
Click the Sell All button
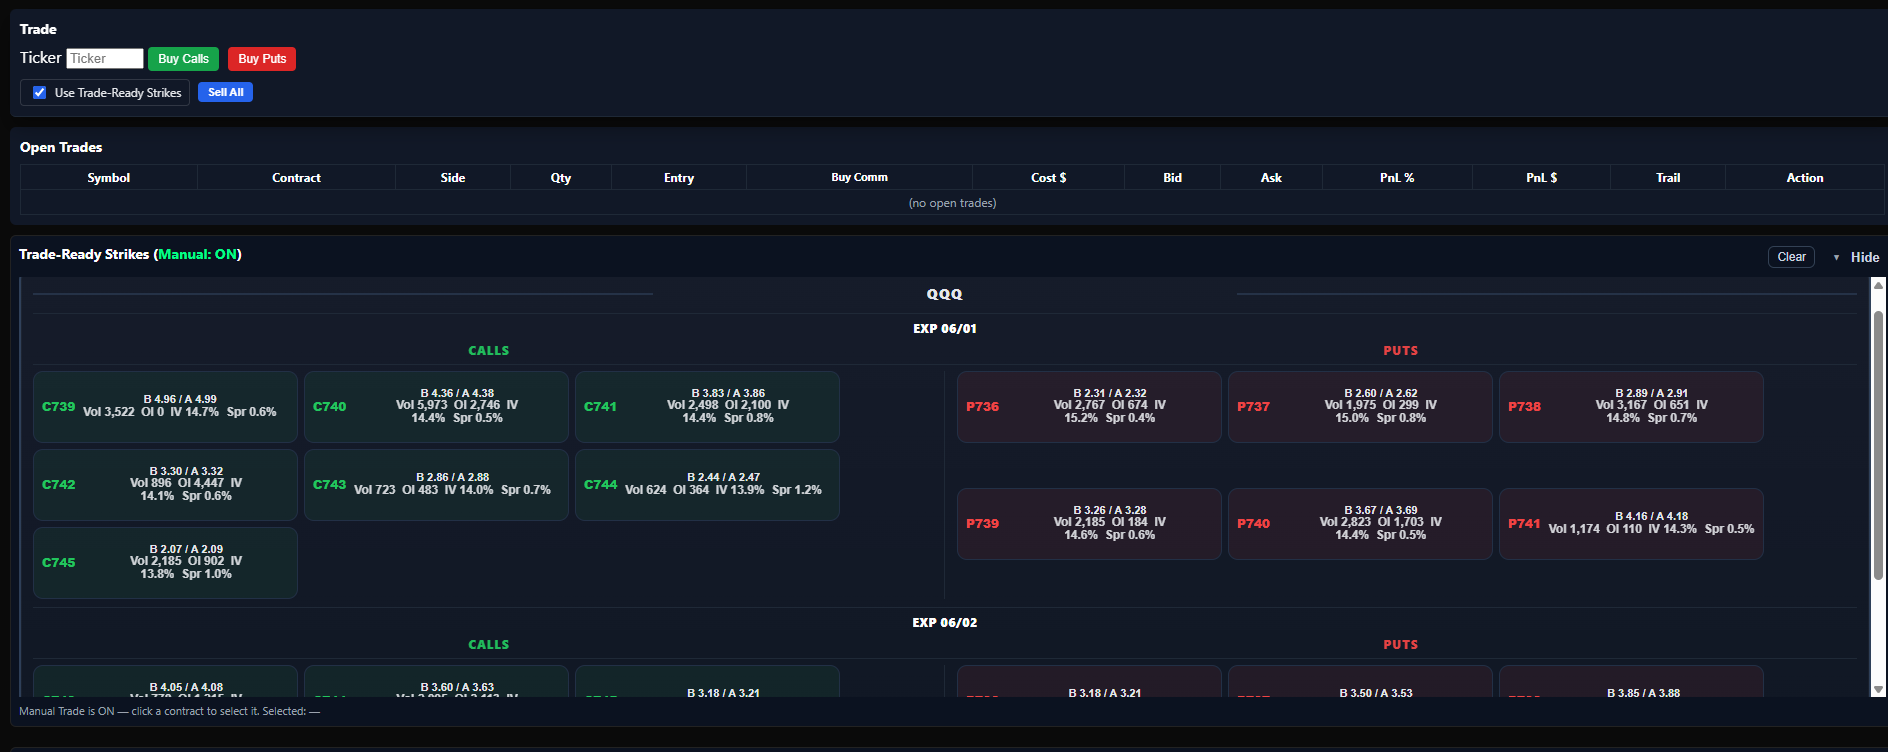[x=225, y=92]
